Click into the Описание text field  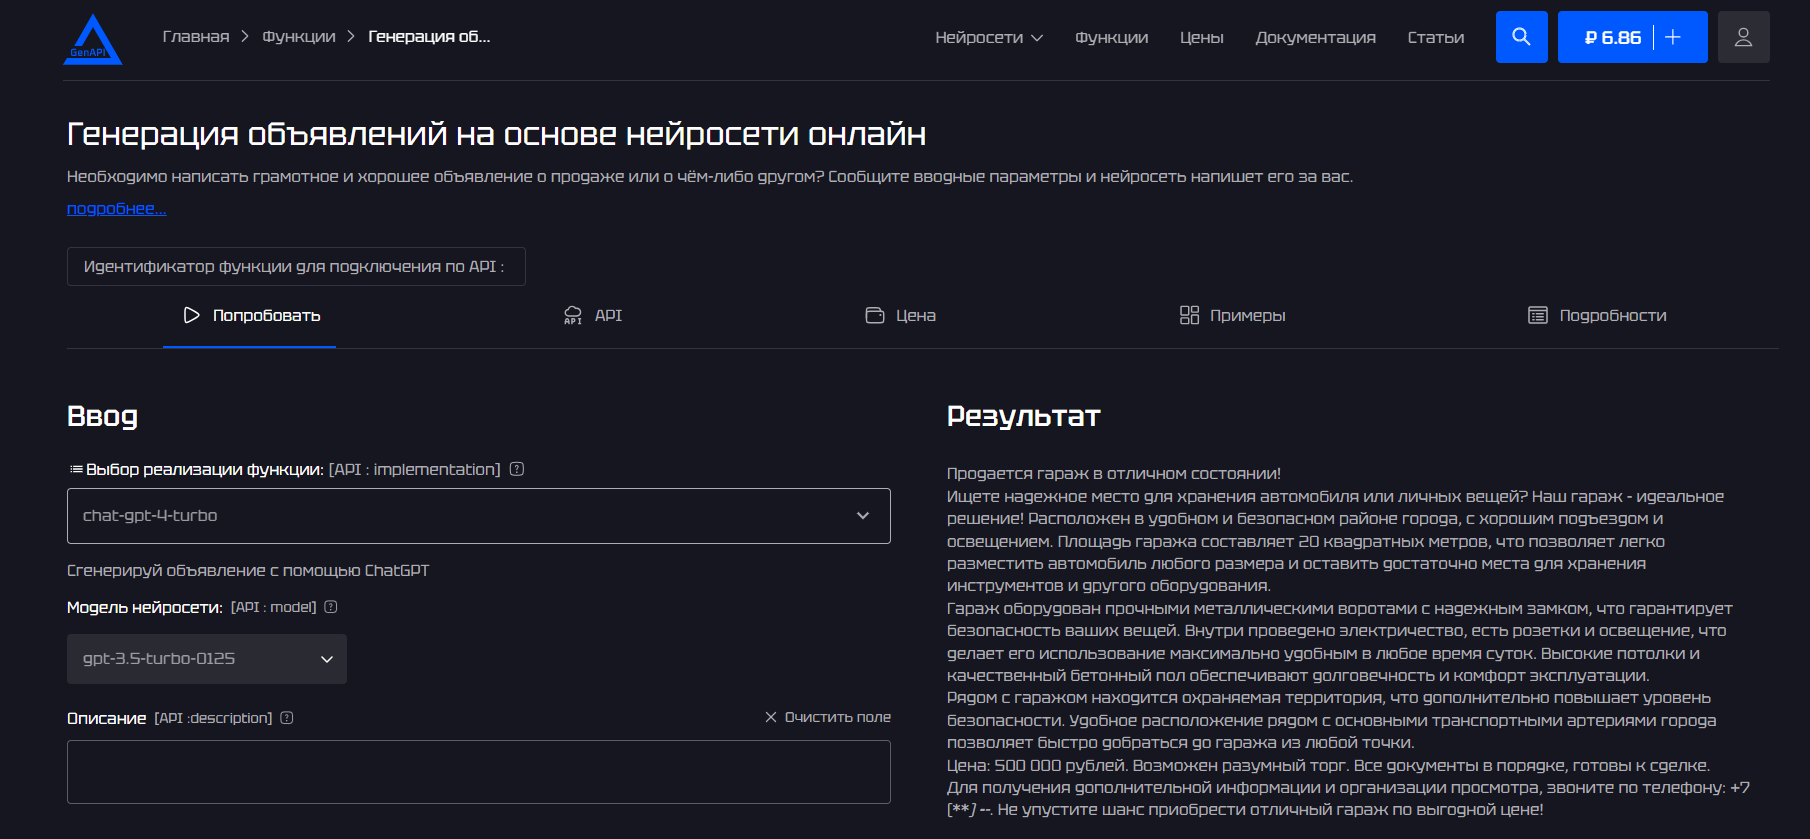(478, 772)
